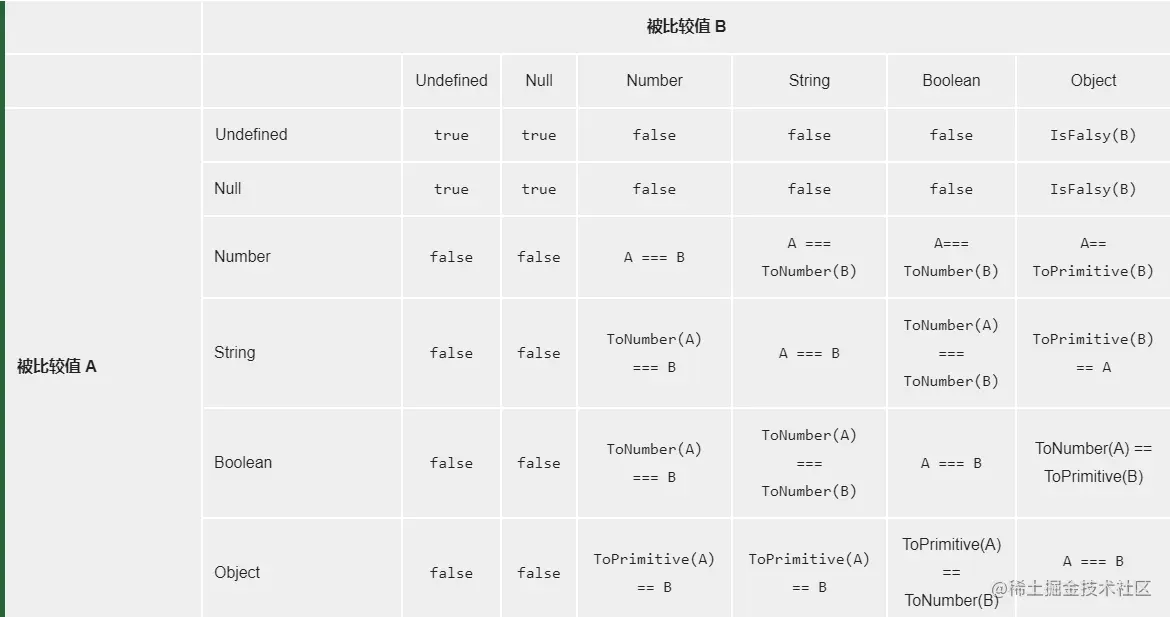The height and width of the screenshot is (617, 1170).
Task: Select the String column header
Action: tap(810, 81)
